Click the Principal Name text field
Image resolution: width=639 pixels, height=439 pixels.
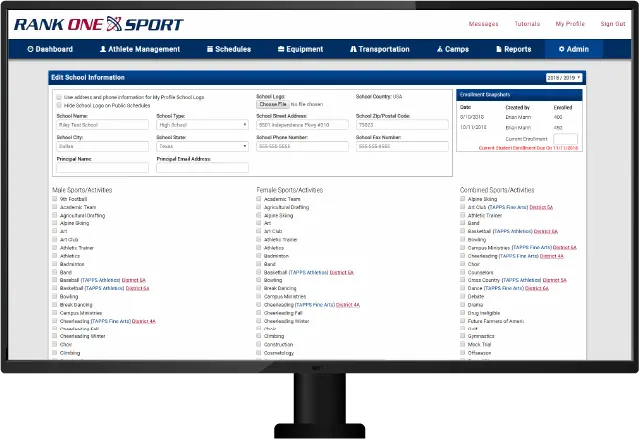(102, 167)
